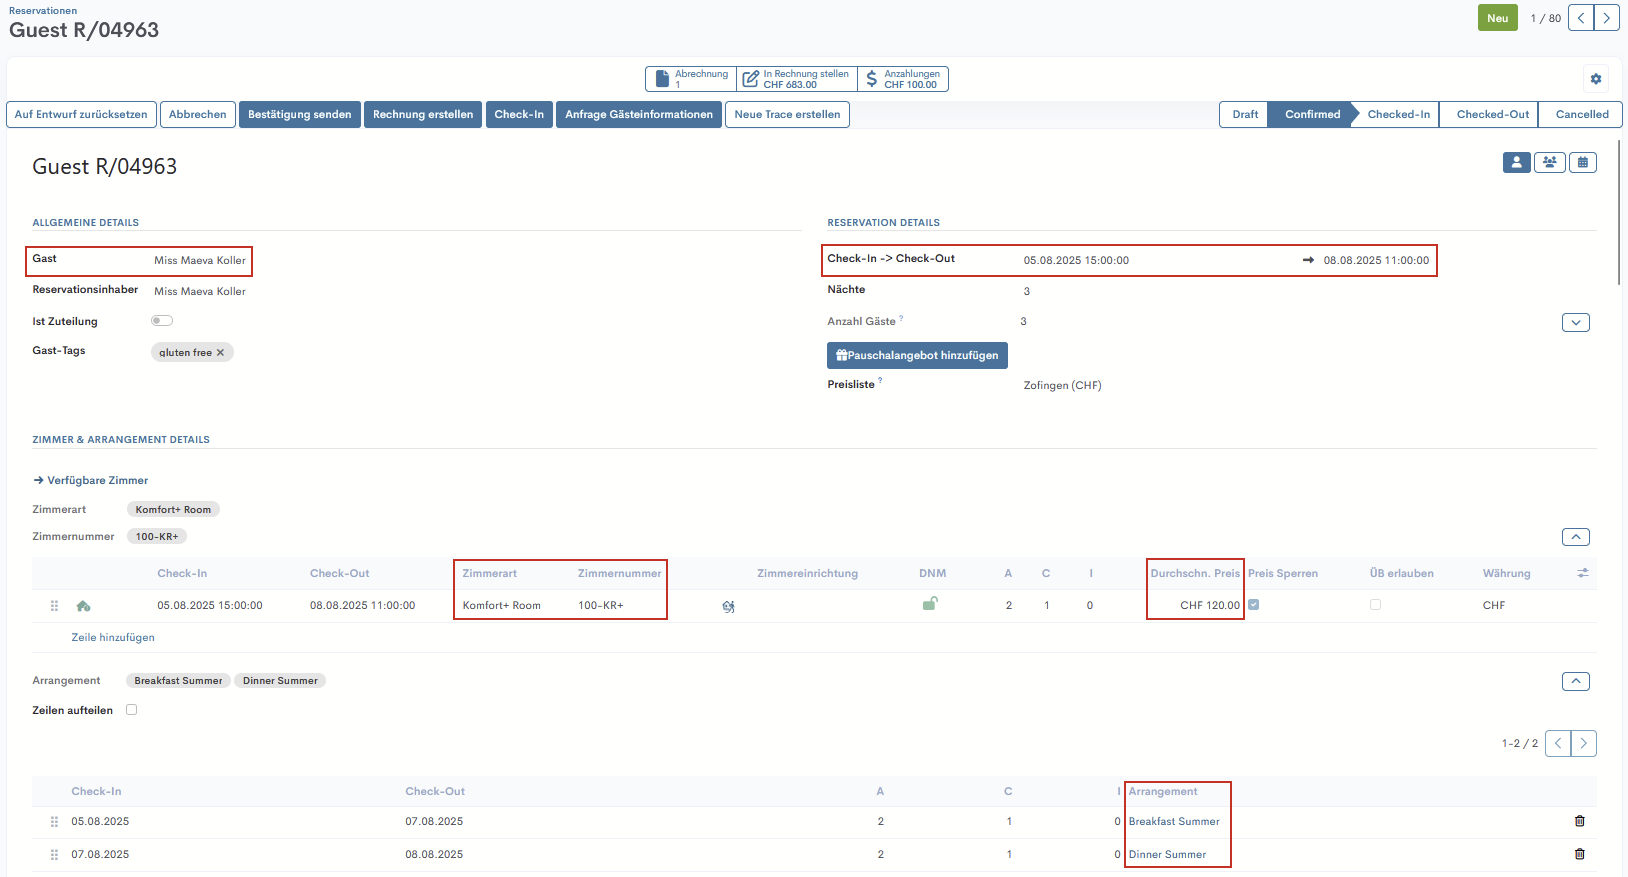The image size is (1628, 877).
Task: Expand the reservation details chevron
Action: click(x=1575, y=323)
